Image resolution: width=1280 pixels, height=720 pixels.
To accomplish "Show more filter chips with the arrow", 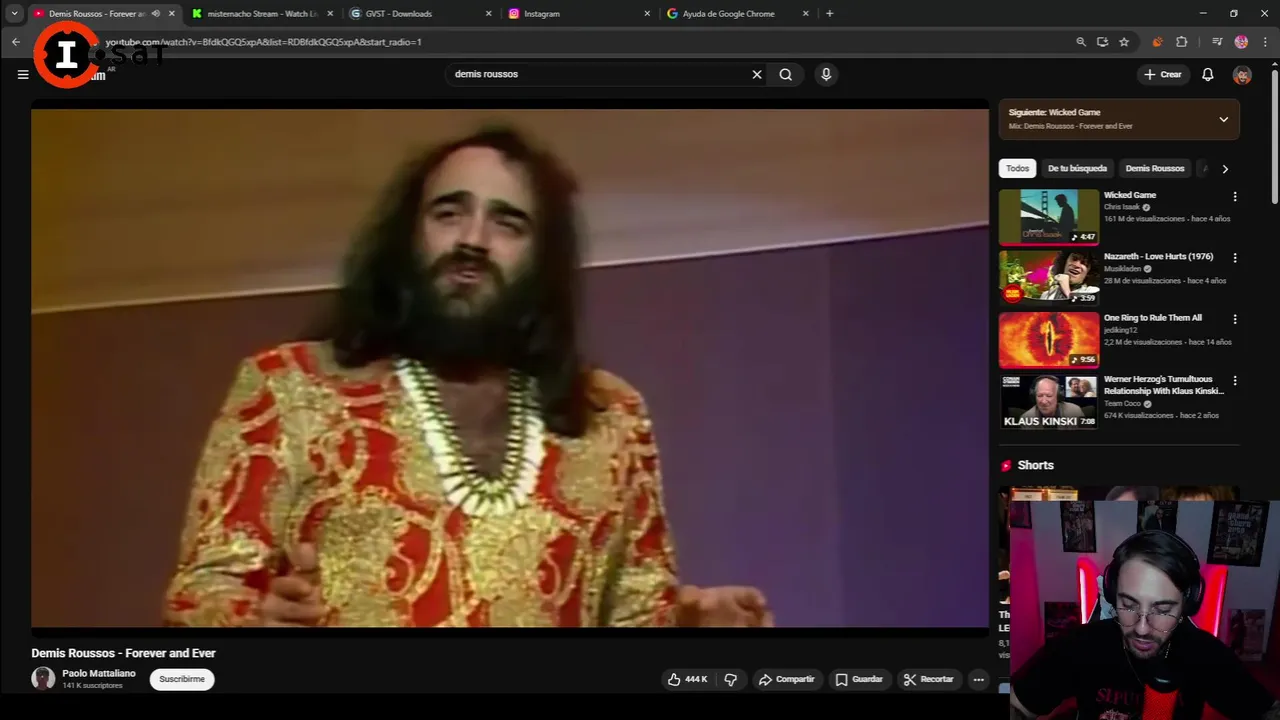I will tap(1225, 169).
